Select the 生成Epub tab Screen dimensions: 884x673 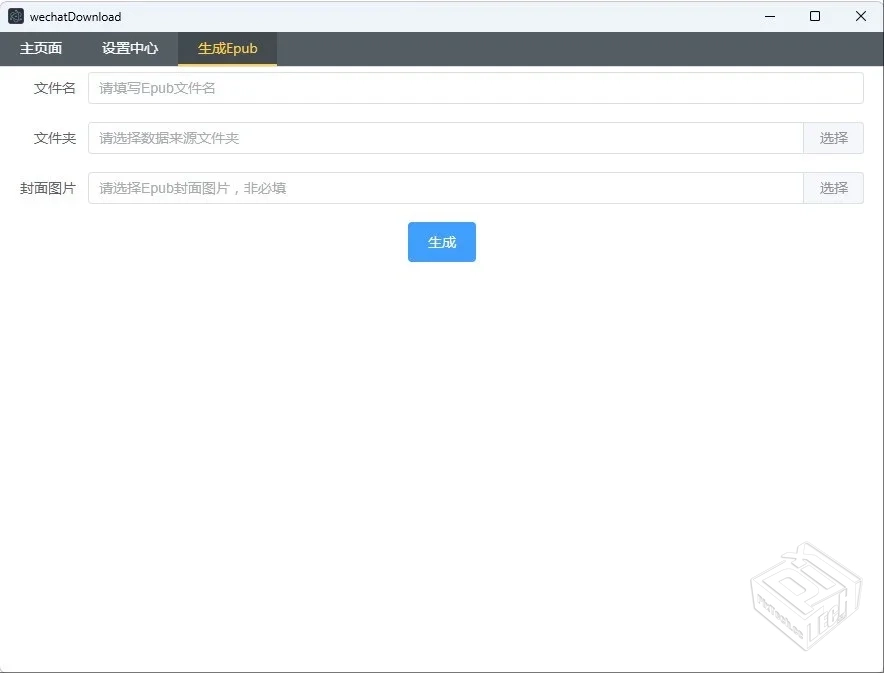[x=227, y=48]
